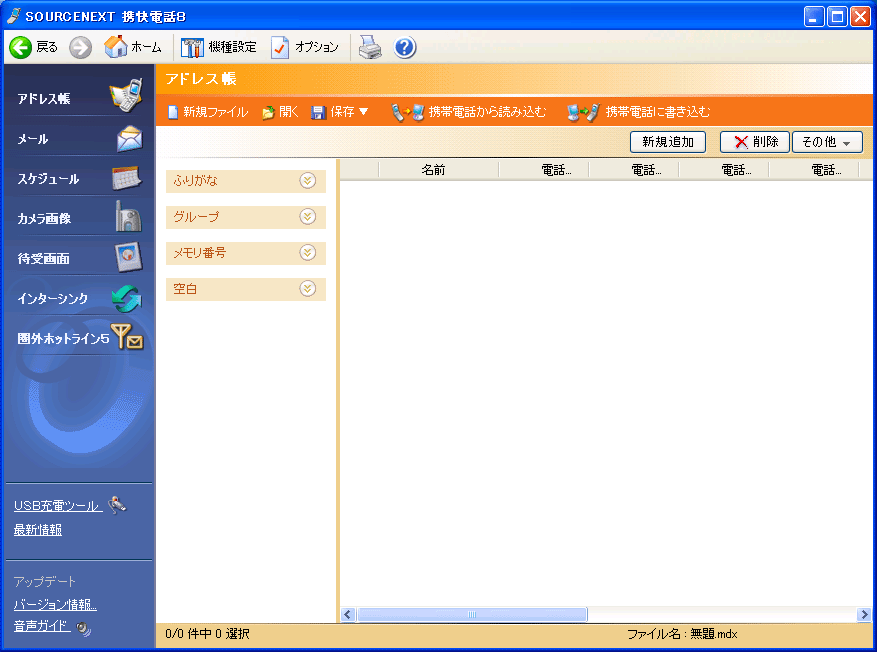Expand the メモリ番号 filter panel
The height and width of the screenshot is (652, 877).
coord(308,253)
